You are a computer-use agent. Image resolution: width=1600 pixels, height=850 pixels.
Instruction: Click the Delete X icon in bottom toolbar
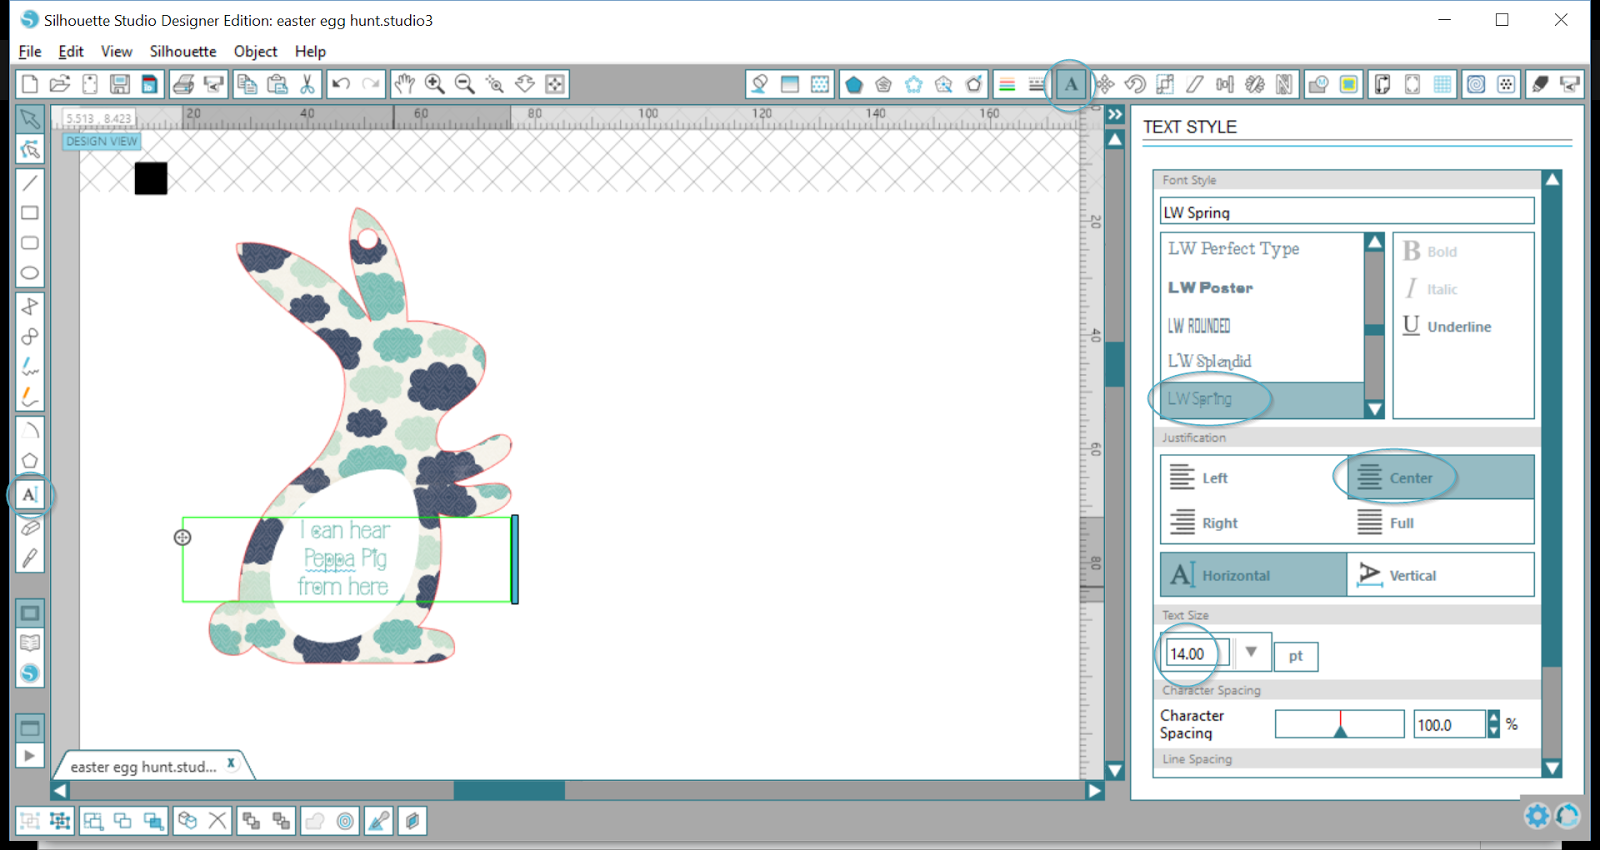(x=218, y=821)
